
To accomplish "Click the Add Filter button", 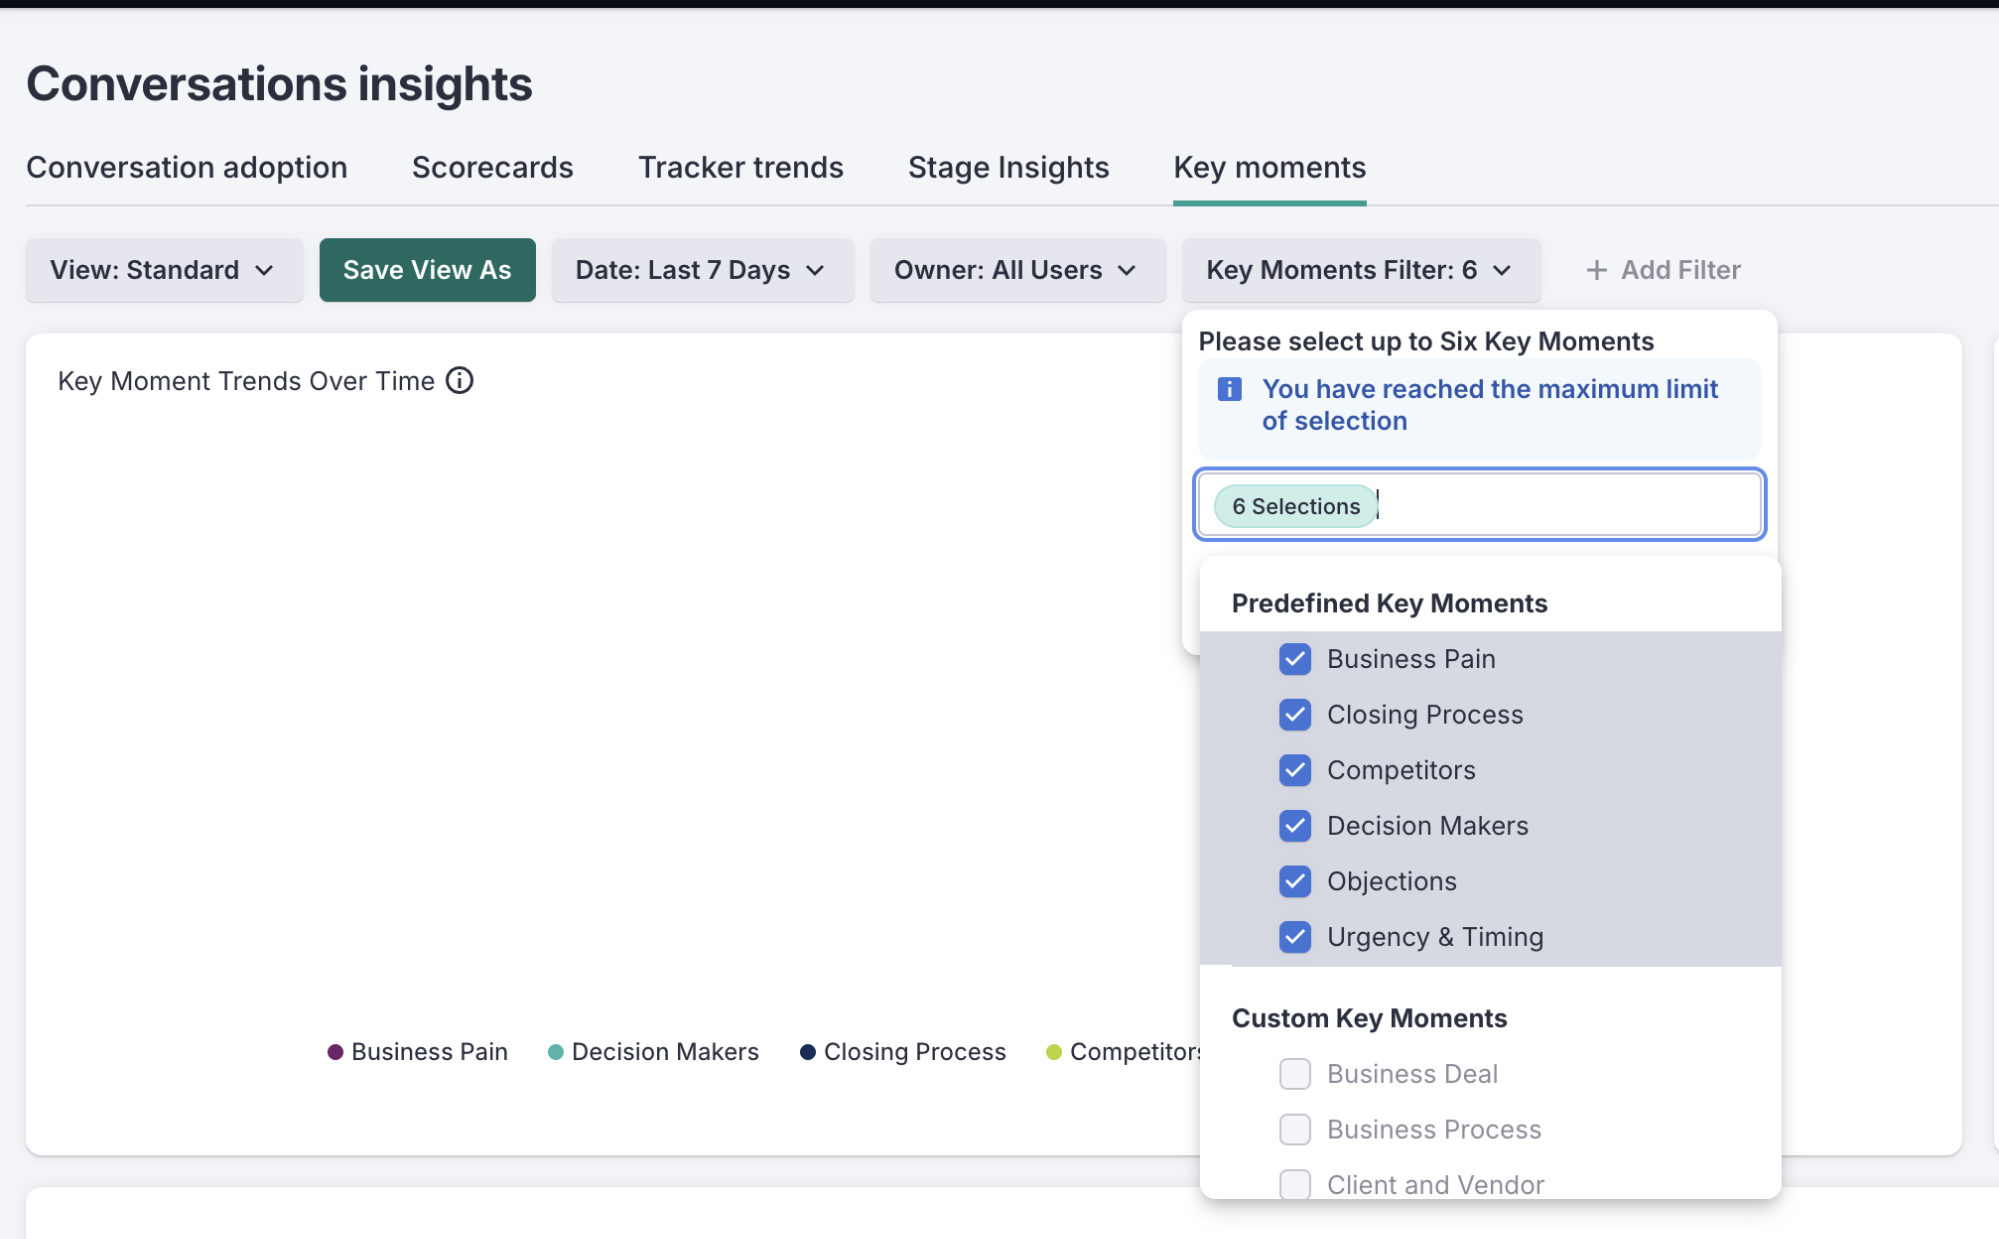I will pyautogui.click(x=1663, y=270).
